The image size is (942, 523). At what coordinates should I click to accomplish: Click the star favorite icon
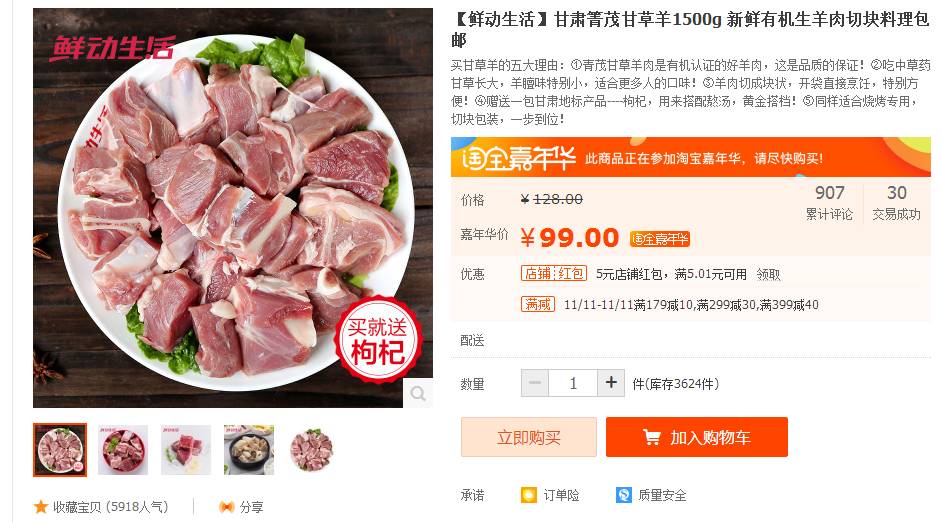(x=41, y=507)
